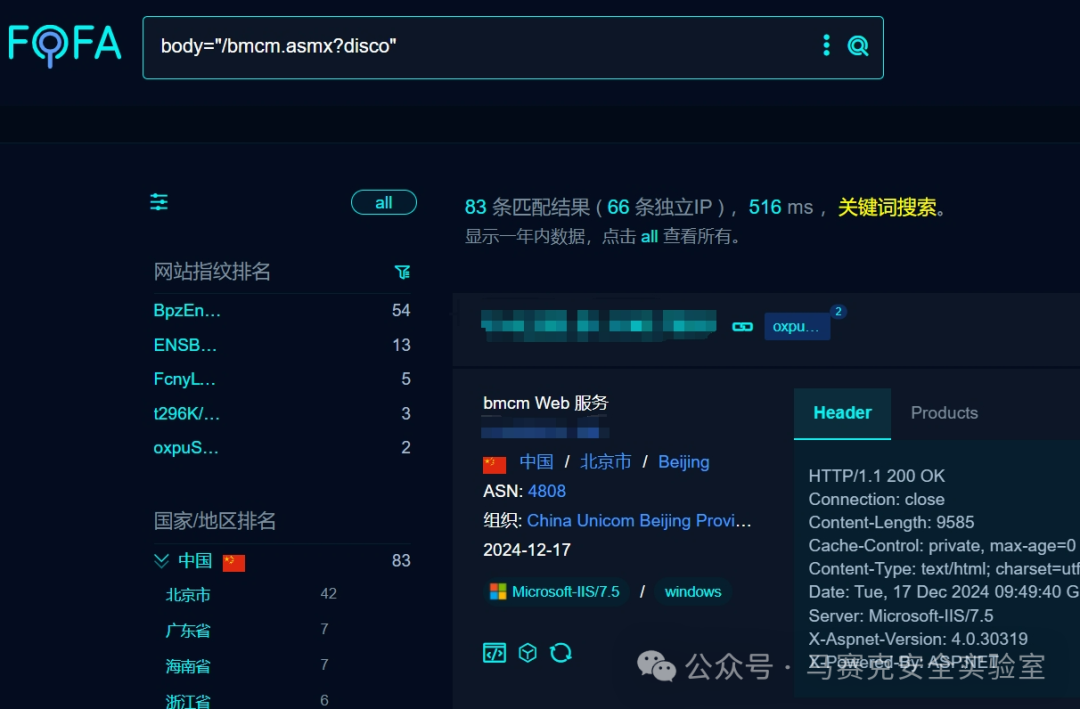
Task: Filter by region 北京市 in the sidebar
Action: click(x=188, y=595)
